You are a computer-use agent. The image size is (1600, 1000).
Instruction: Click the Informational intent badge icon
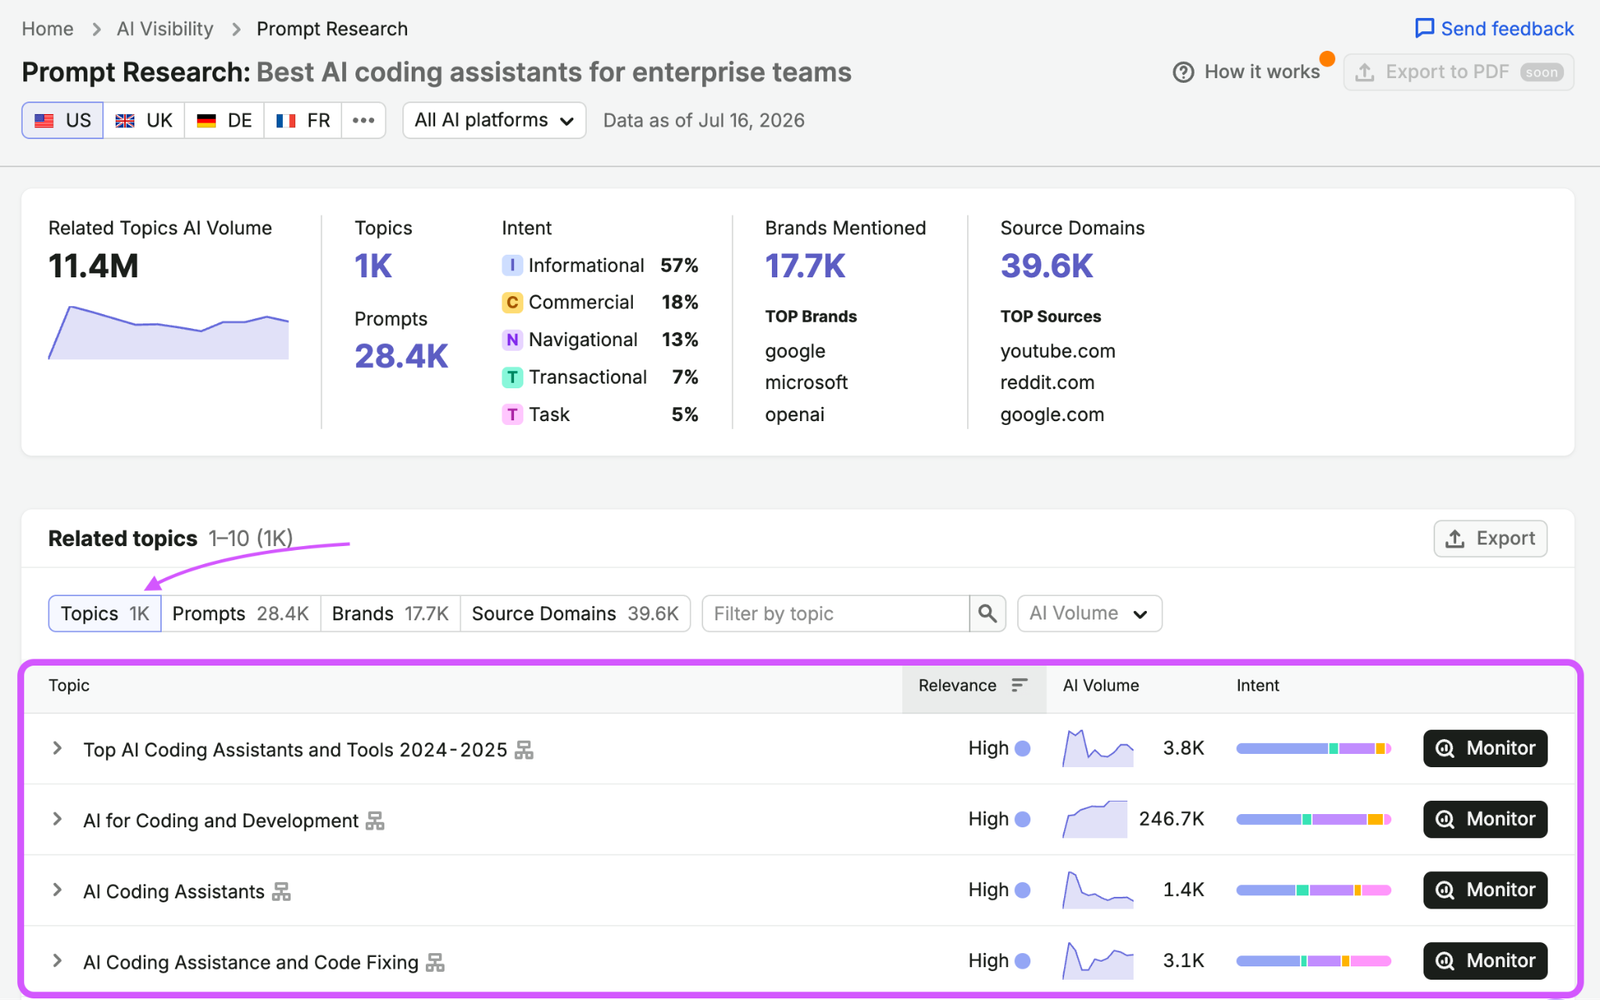(x=512, y=265)
